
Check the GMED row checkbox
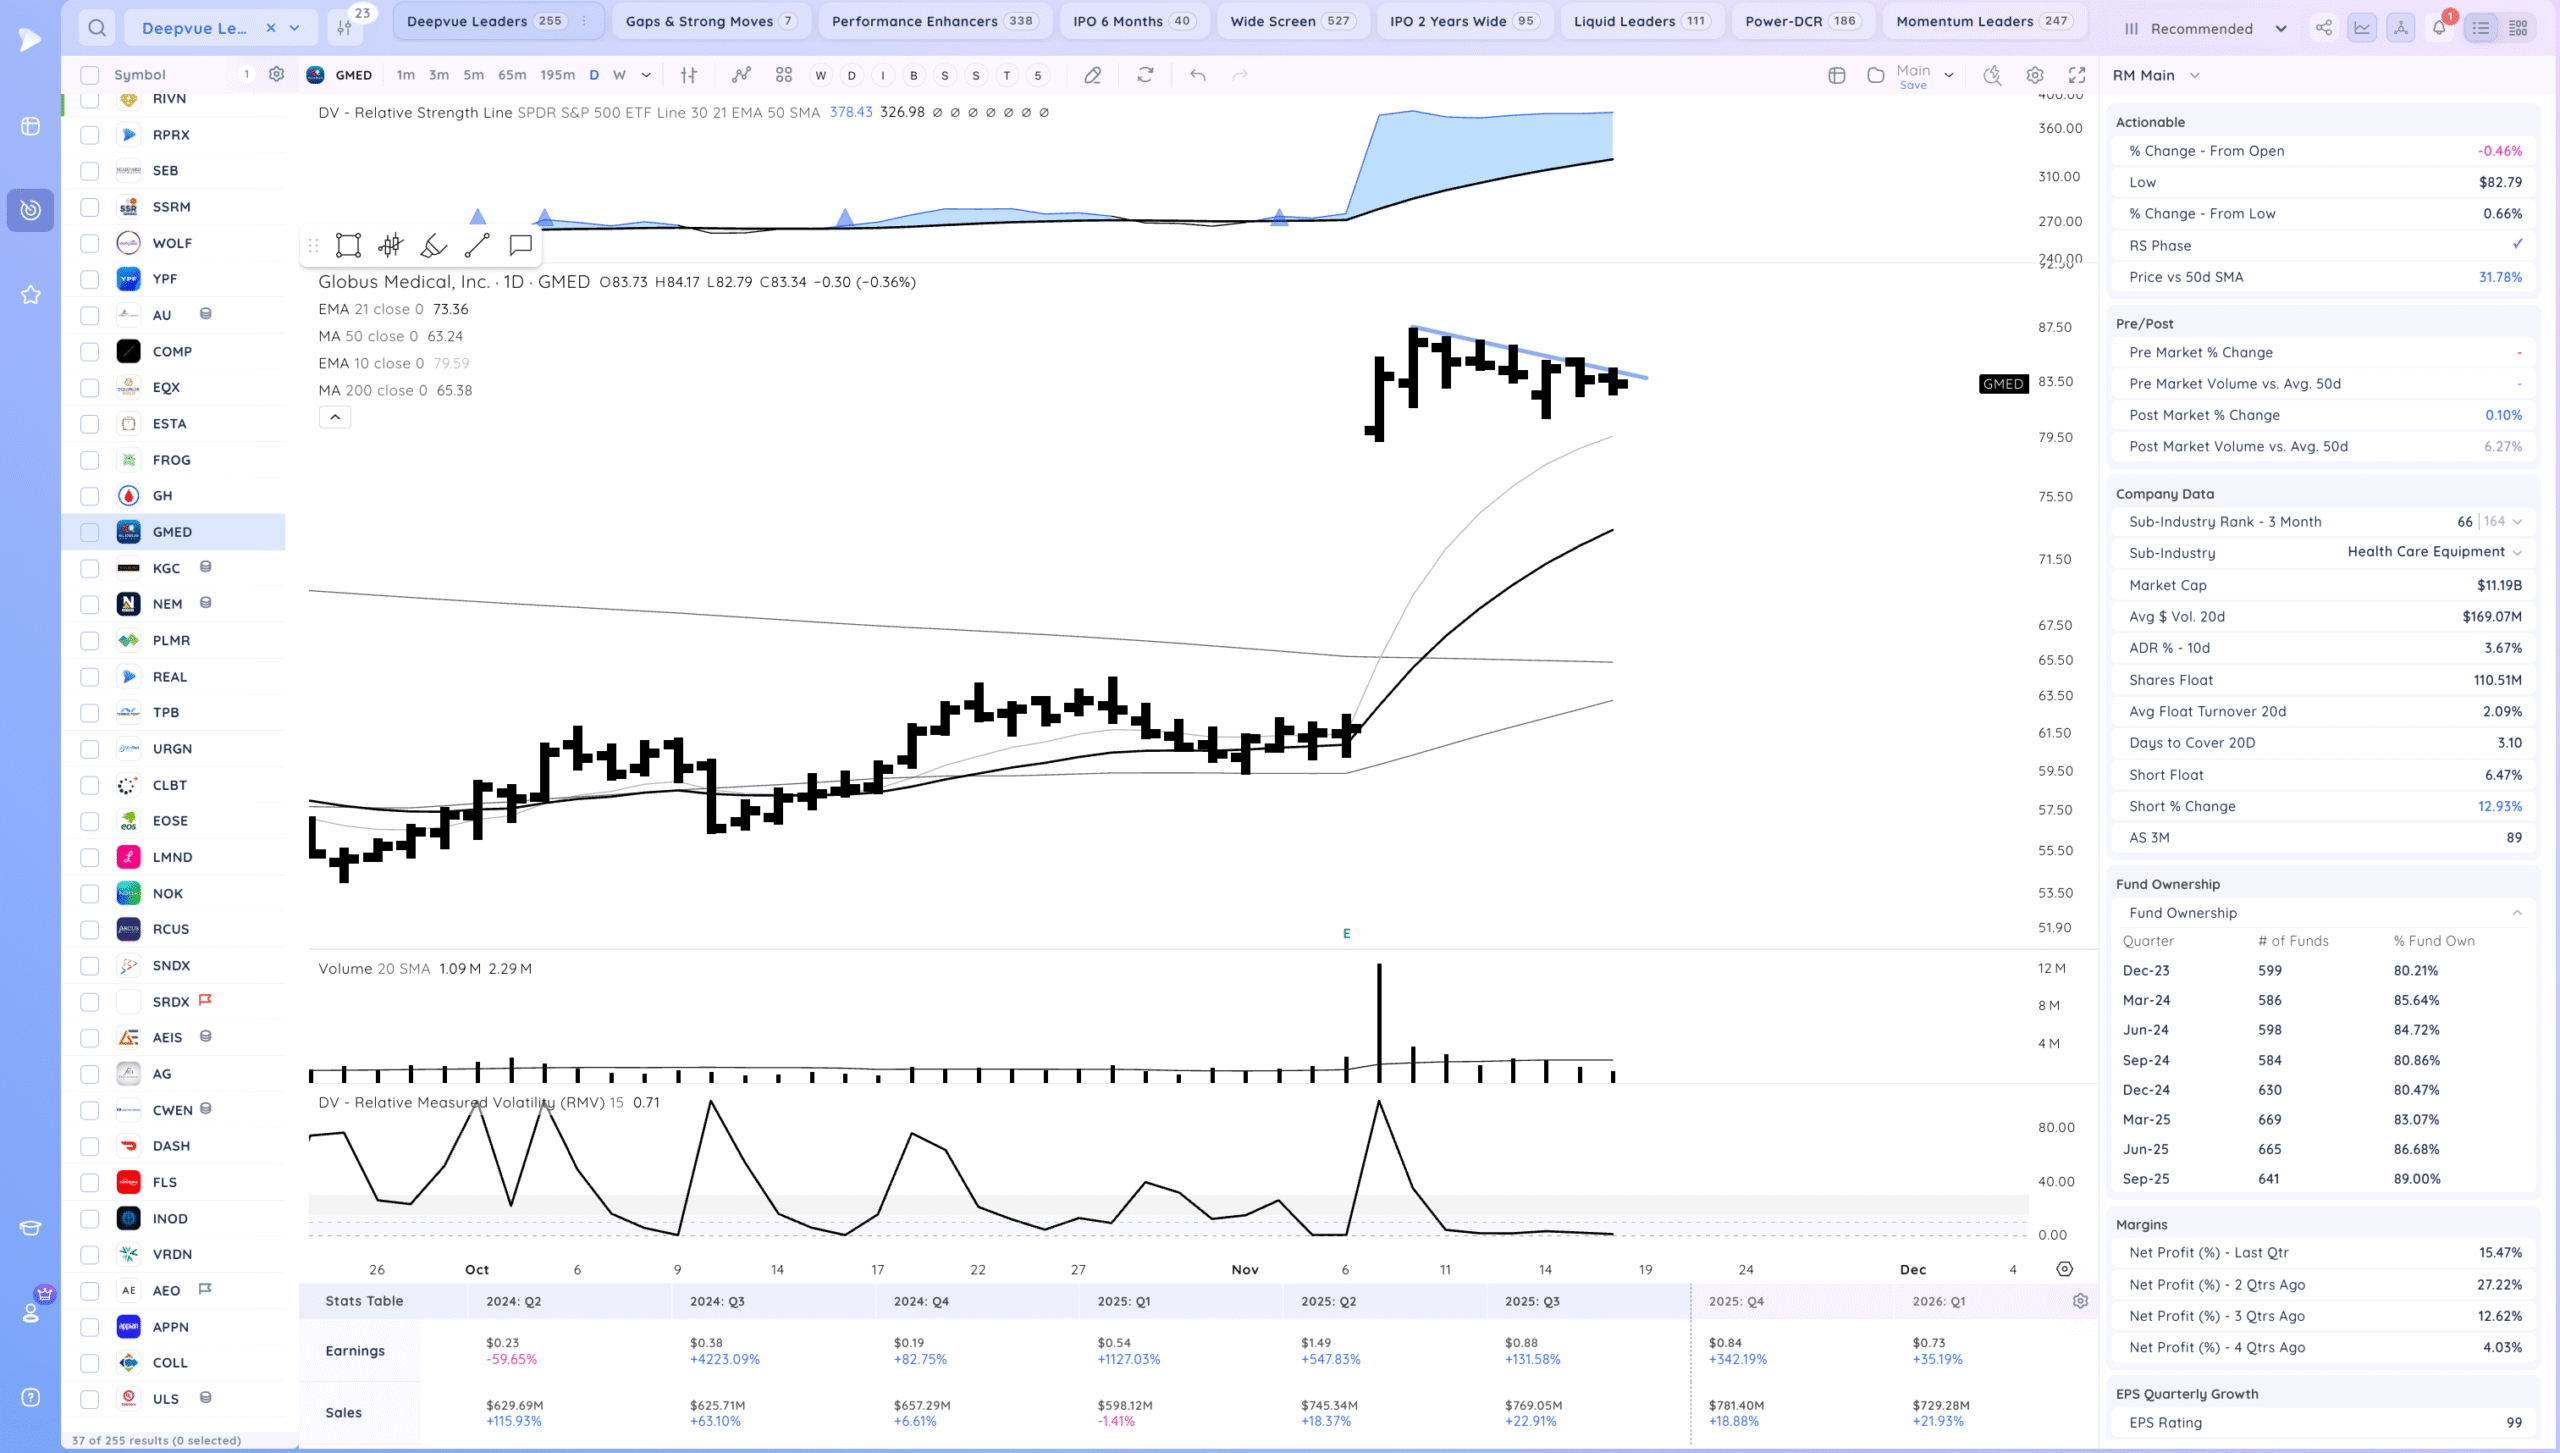[x=90, y=532]
